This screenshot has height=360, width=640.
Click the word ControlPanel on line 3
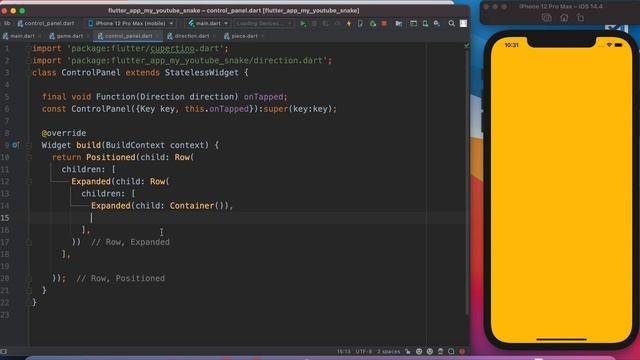coord(91,73)
